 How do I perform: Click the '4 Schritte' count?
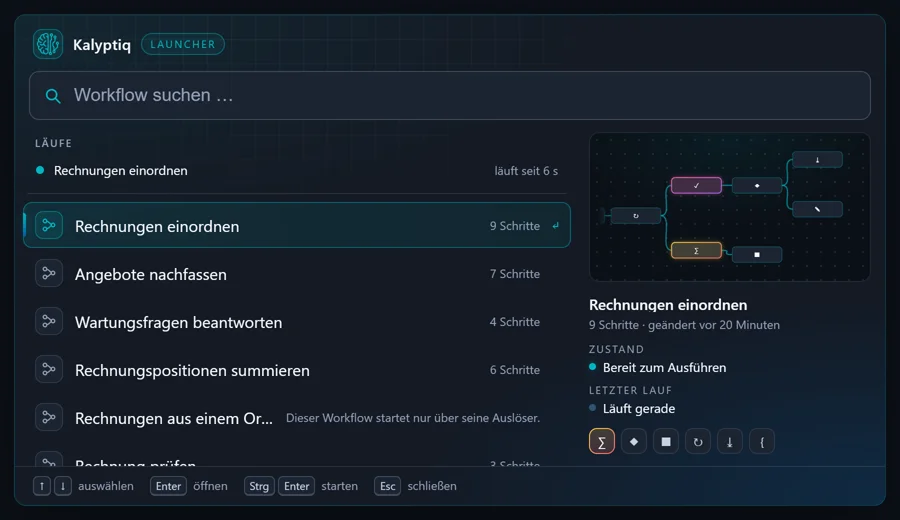point(514,322)
